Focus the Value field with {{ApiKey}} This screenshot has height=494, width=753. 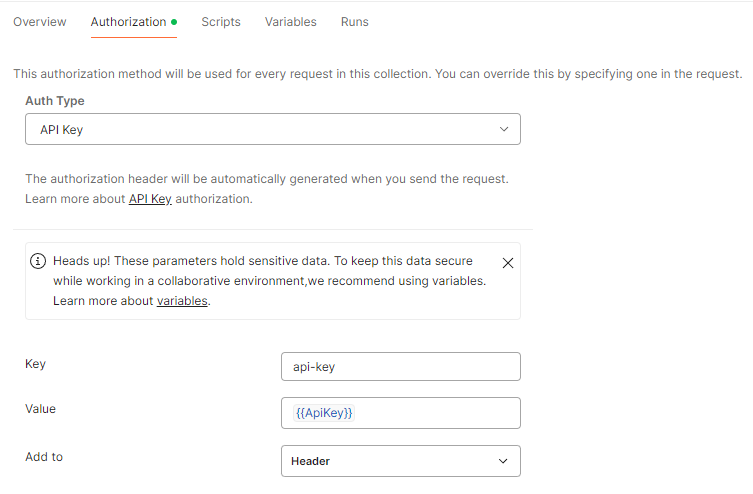[401, 413]
